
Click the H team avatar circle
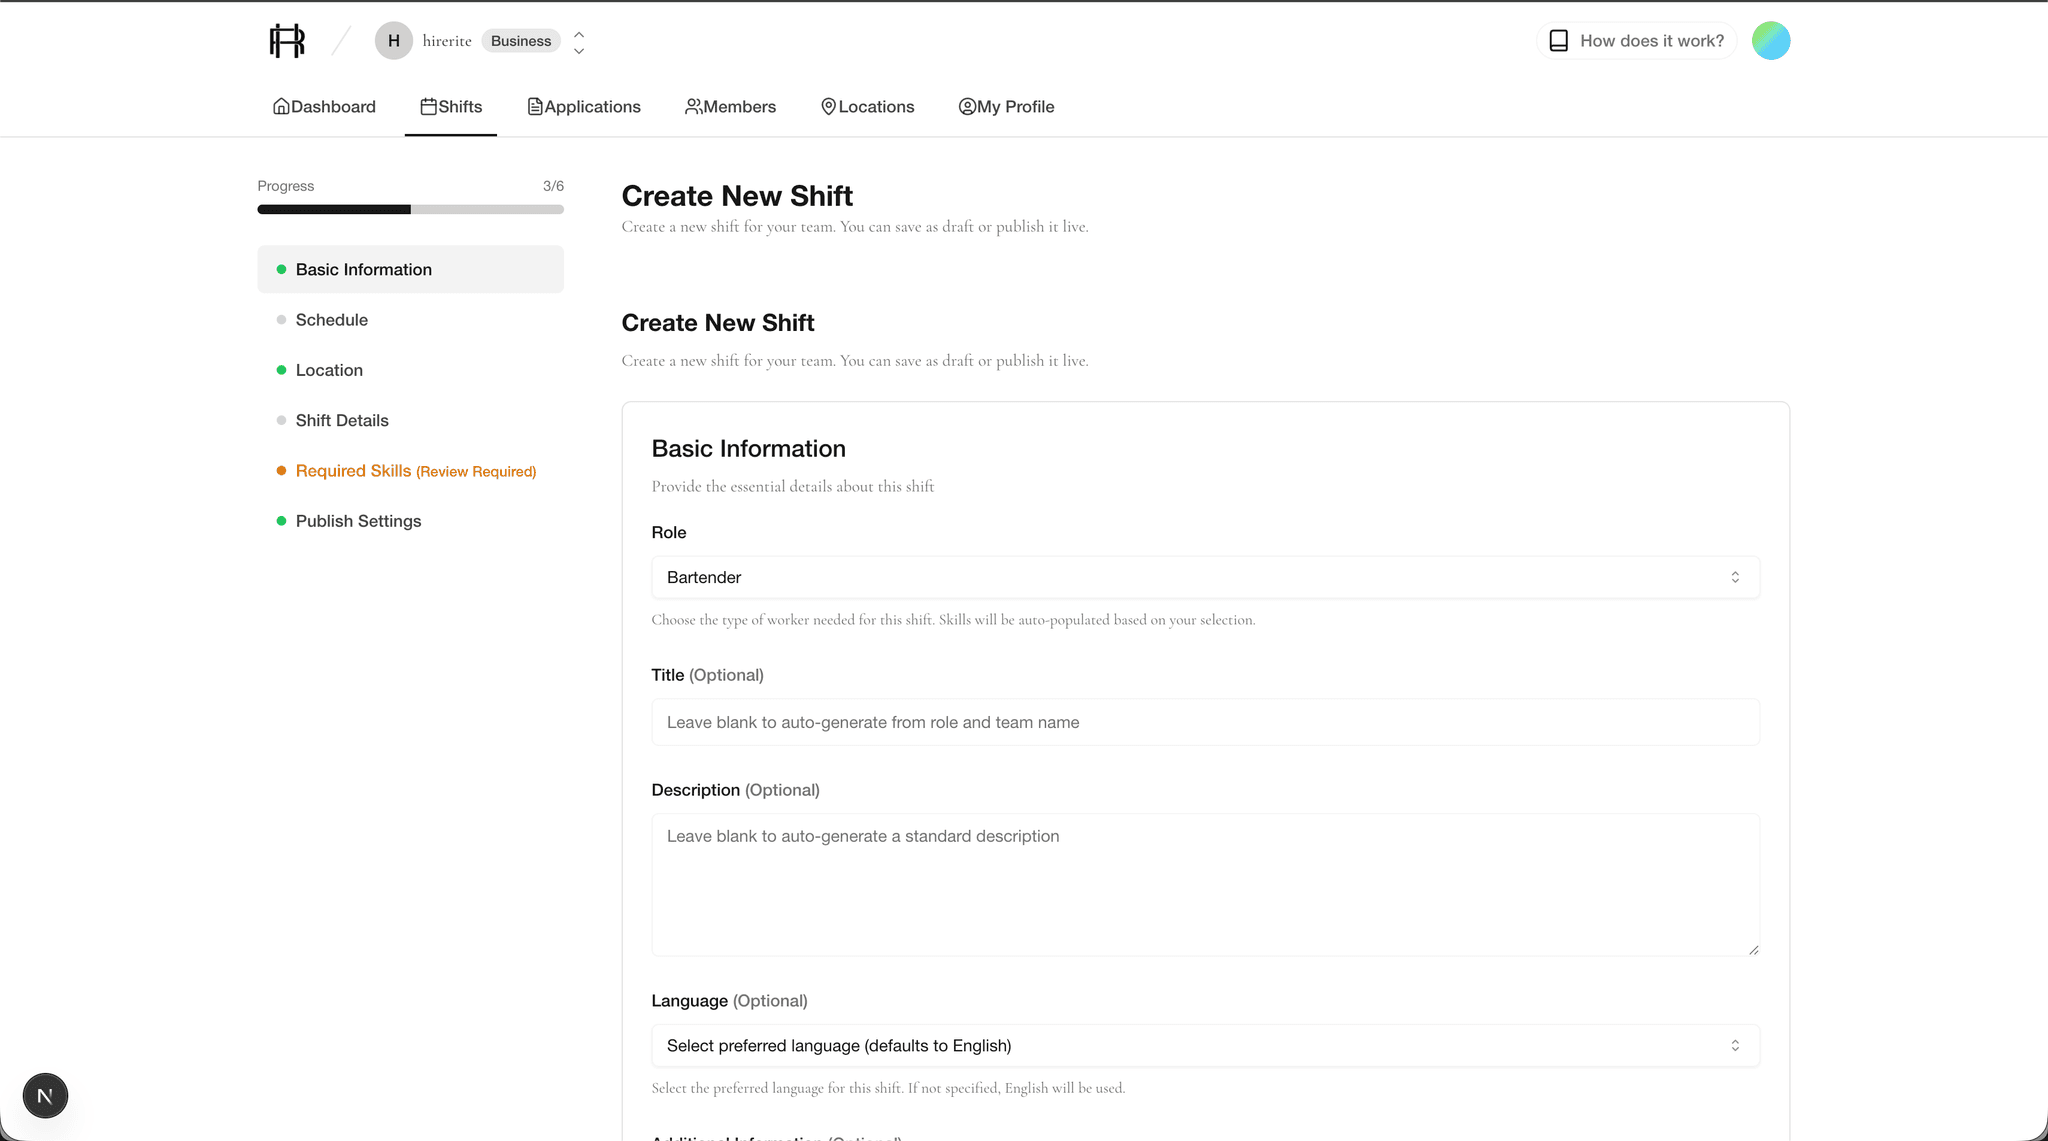393,41
